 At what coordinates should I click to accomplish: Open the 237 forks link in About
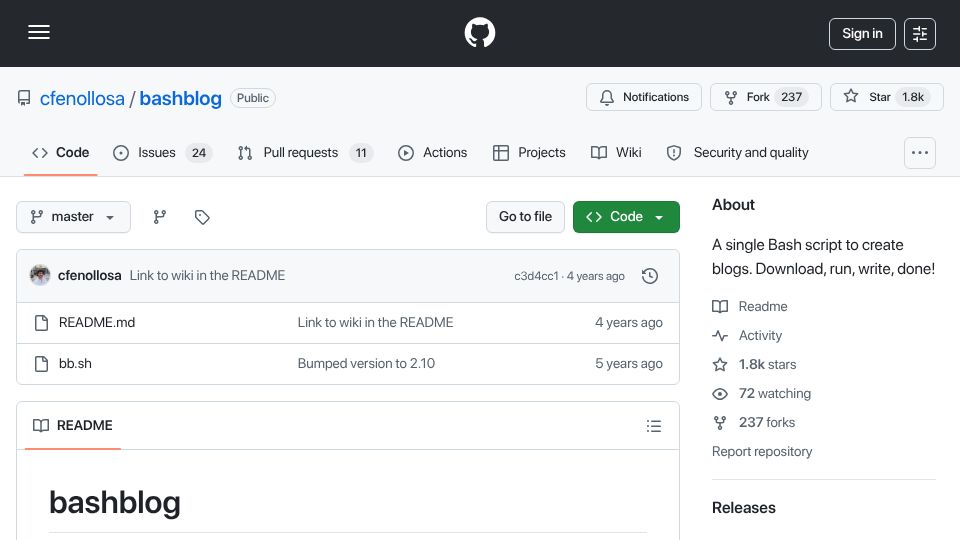coord(754,422)
